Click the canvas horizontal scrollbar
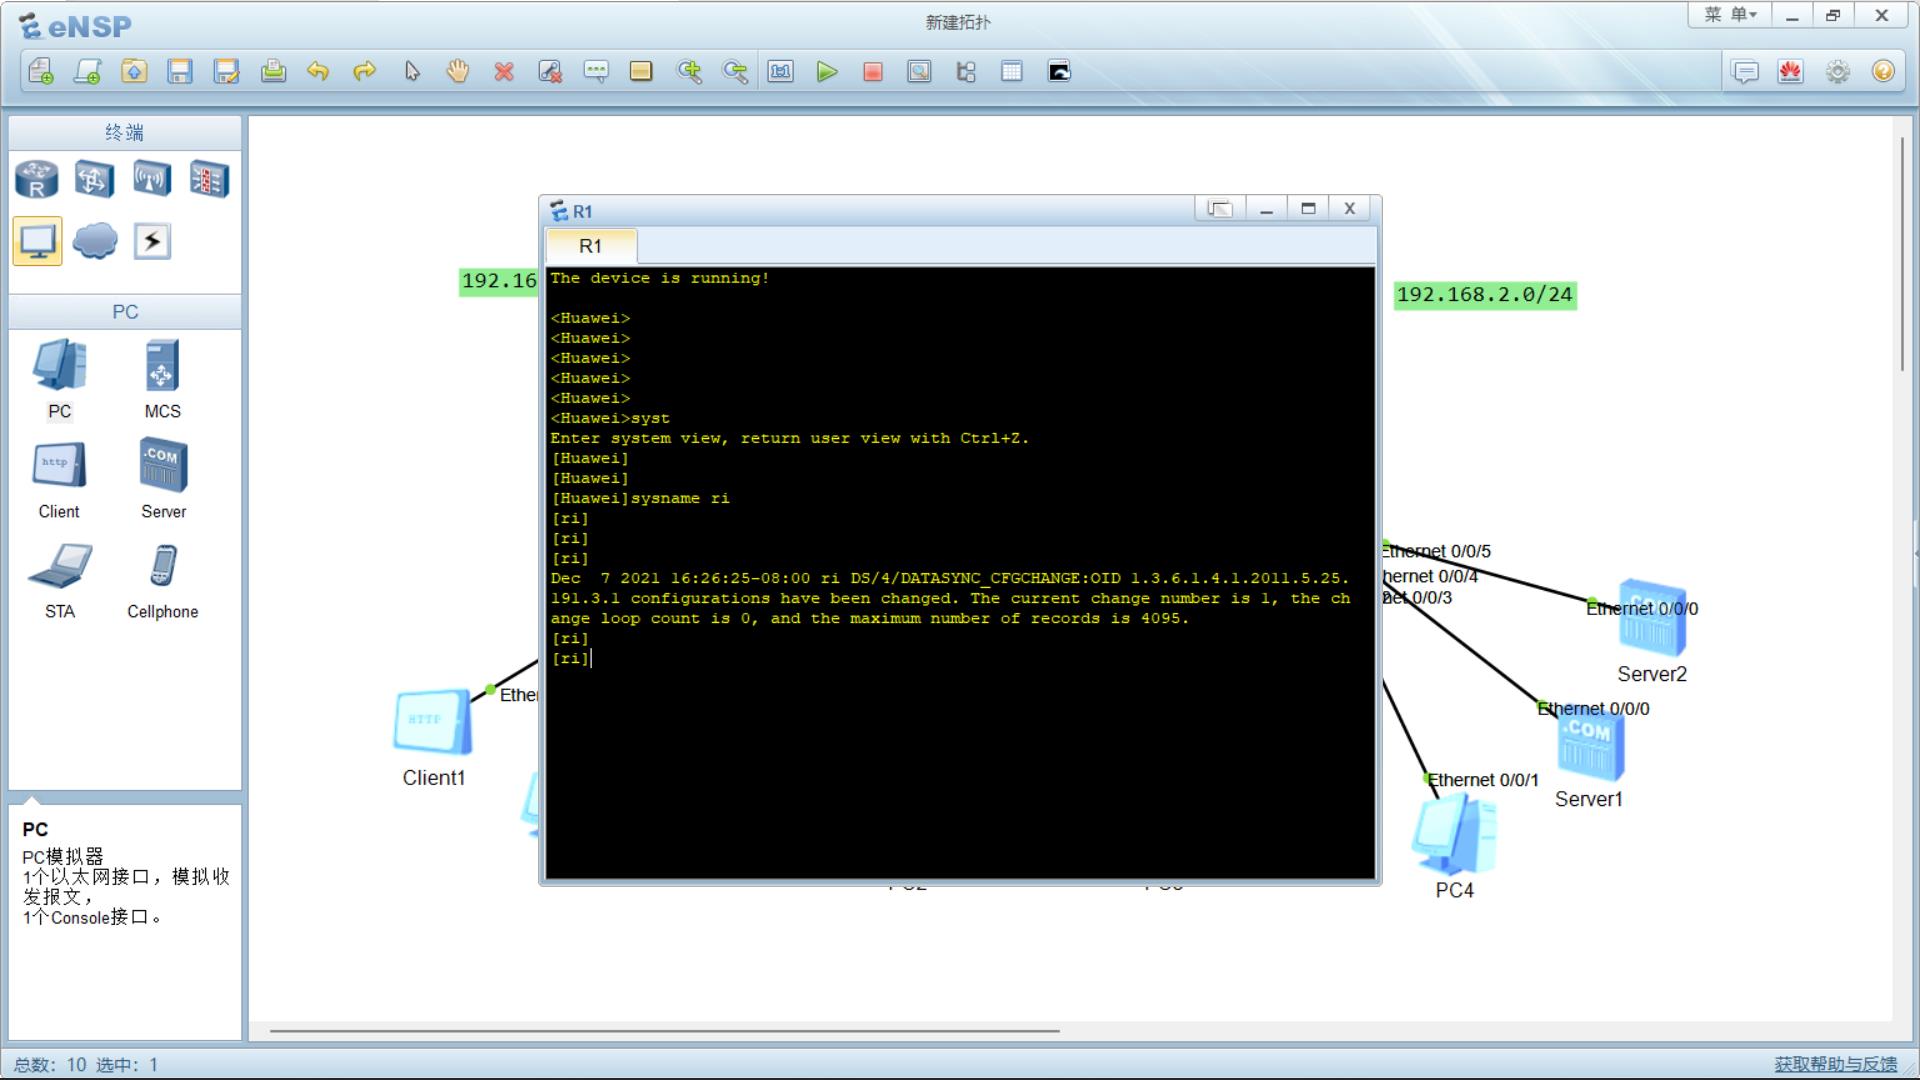Screen dimensions: 1920x1080 point(664,1030)
